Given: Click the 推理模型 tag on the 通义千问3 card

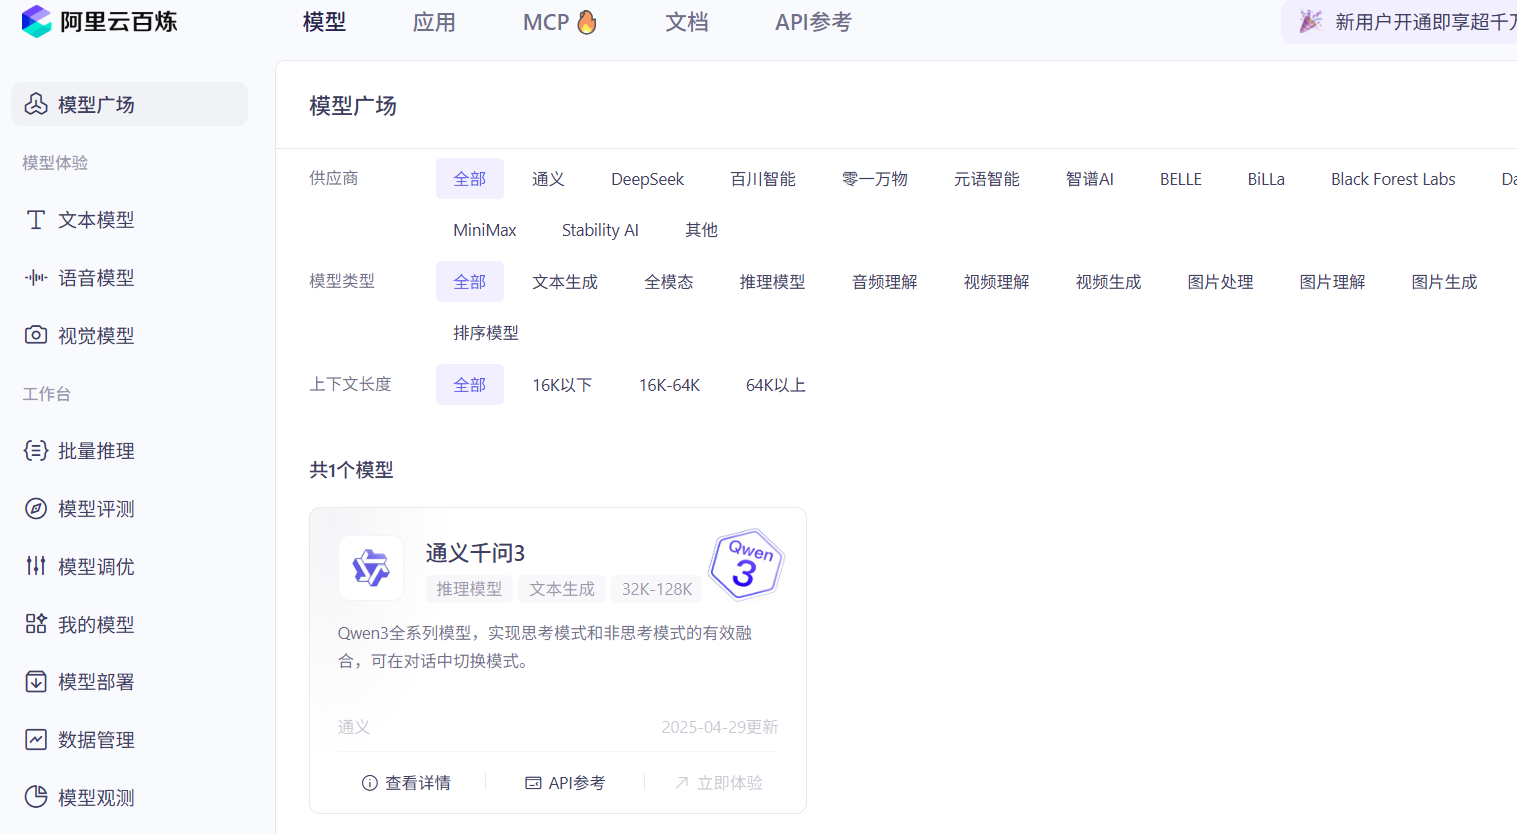Looking at the screenshot, I should click(x=469, y=589).
